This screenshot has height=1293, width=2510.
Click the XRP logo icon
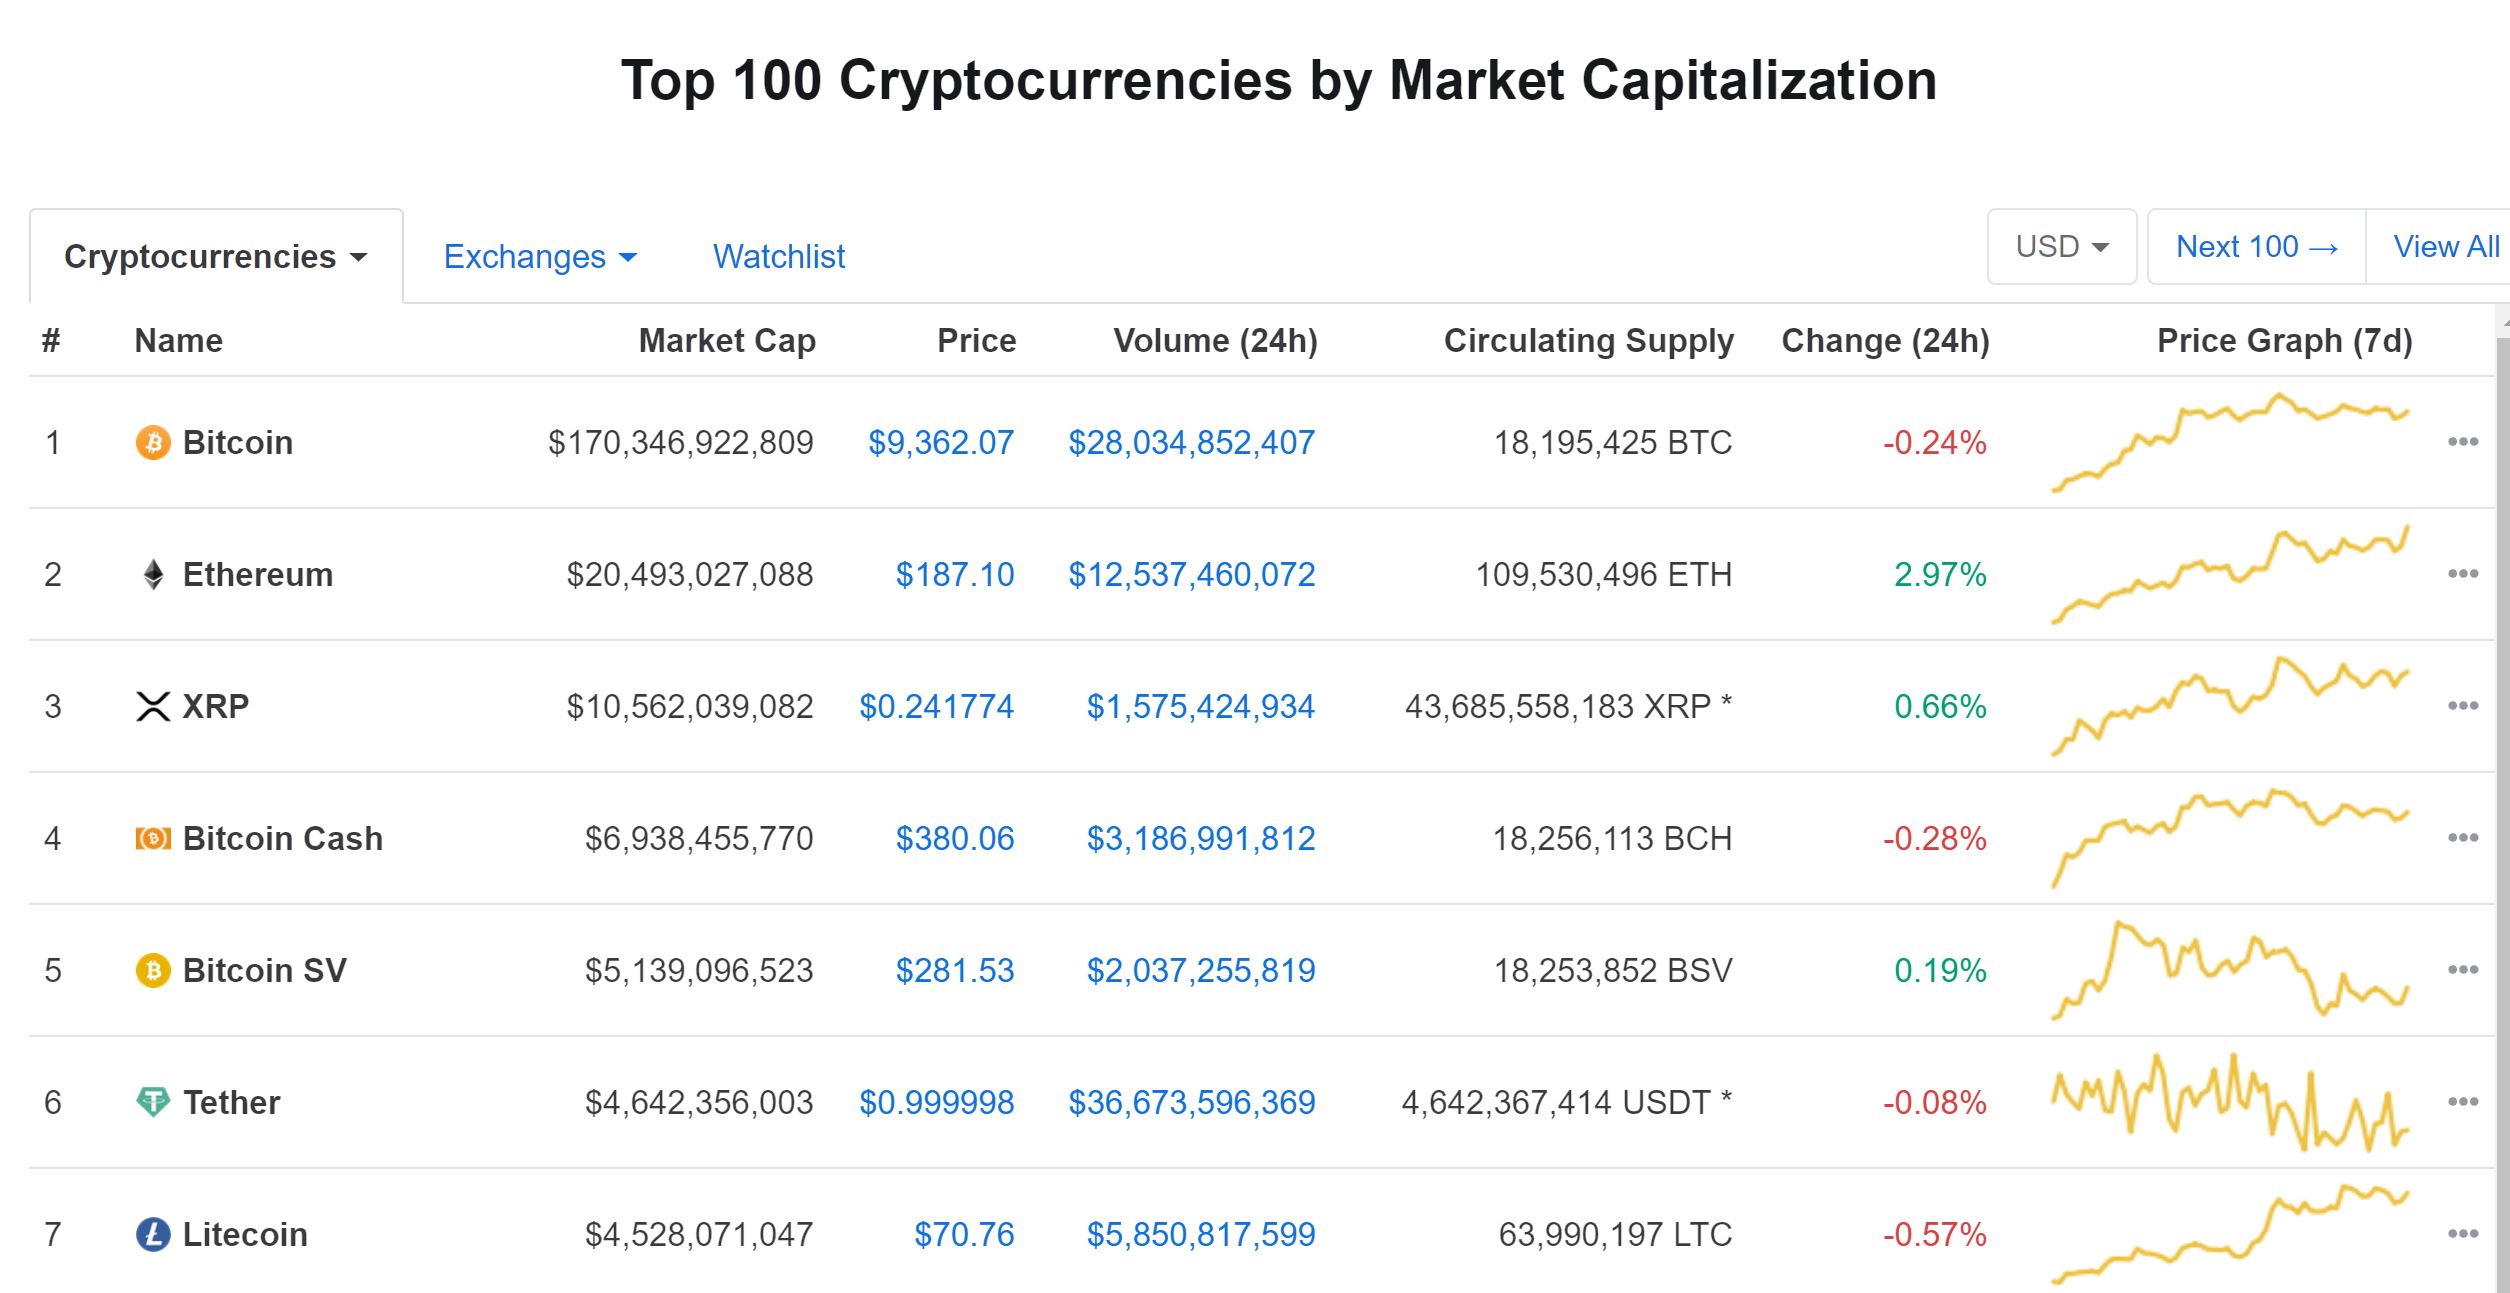click(153, 706)
